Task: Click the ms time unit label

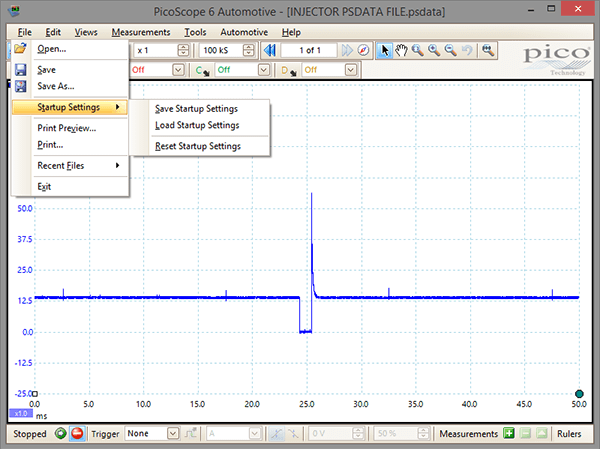Action: click(x=41, y=416)
